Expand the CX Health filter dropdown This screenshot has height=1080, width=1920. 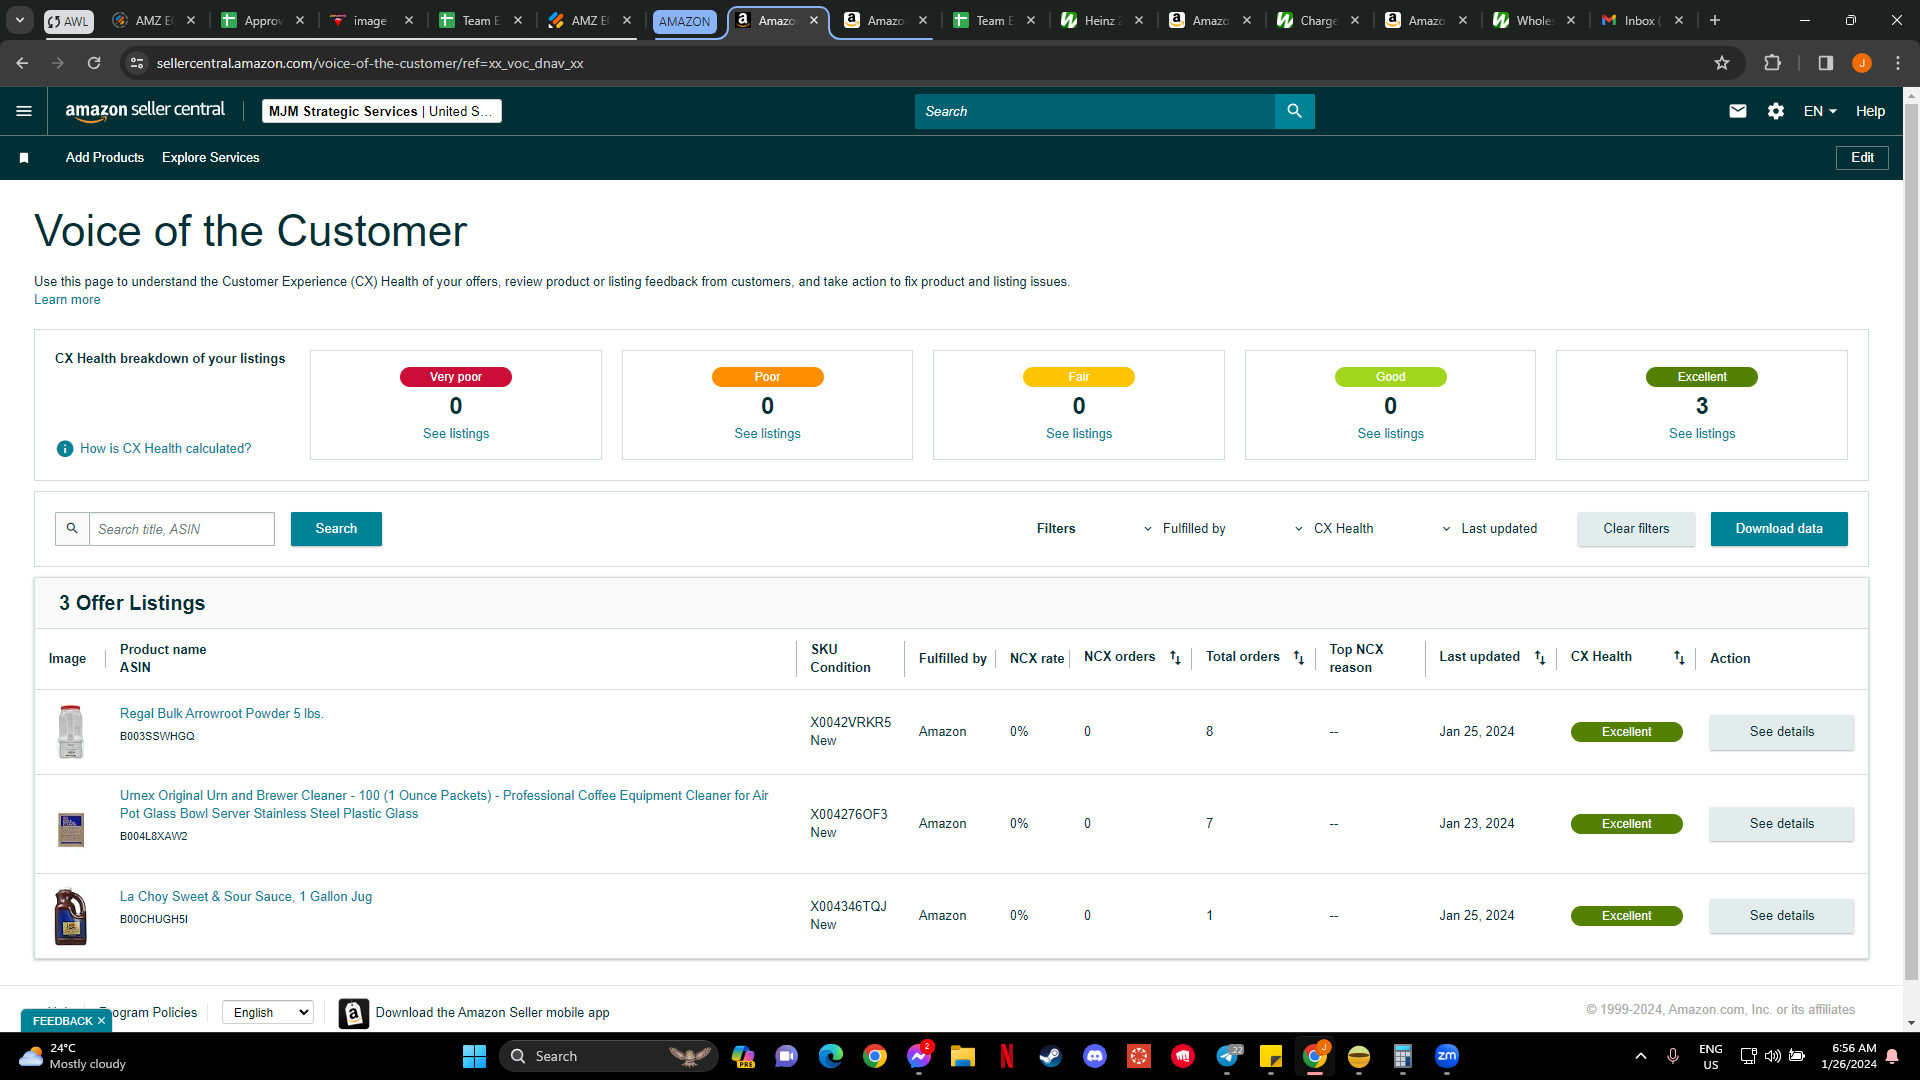click(1334, 529)
